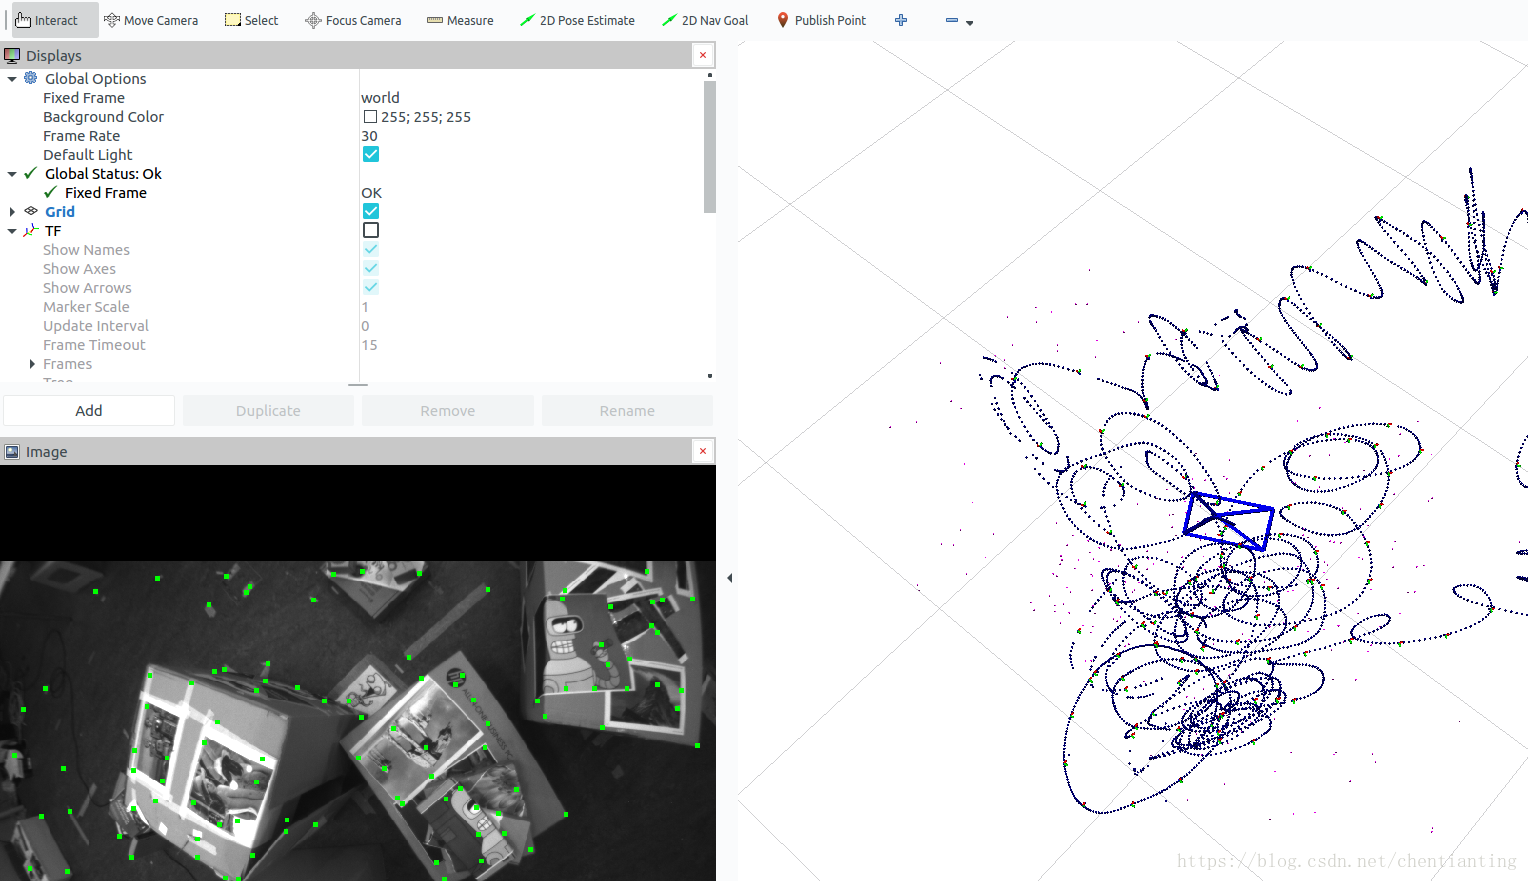Disable the Grid display checkbox
Image resolution: width=1528 pixels, height=881 pixels.
tap(371, 211)
